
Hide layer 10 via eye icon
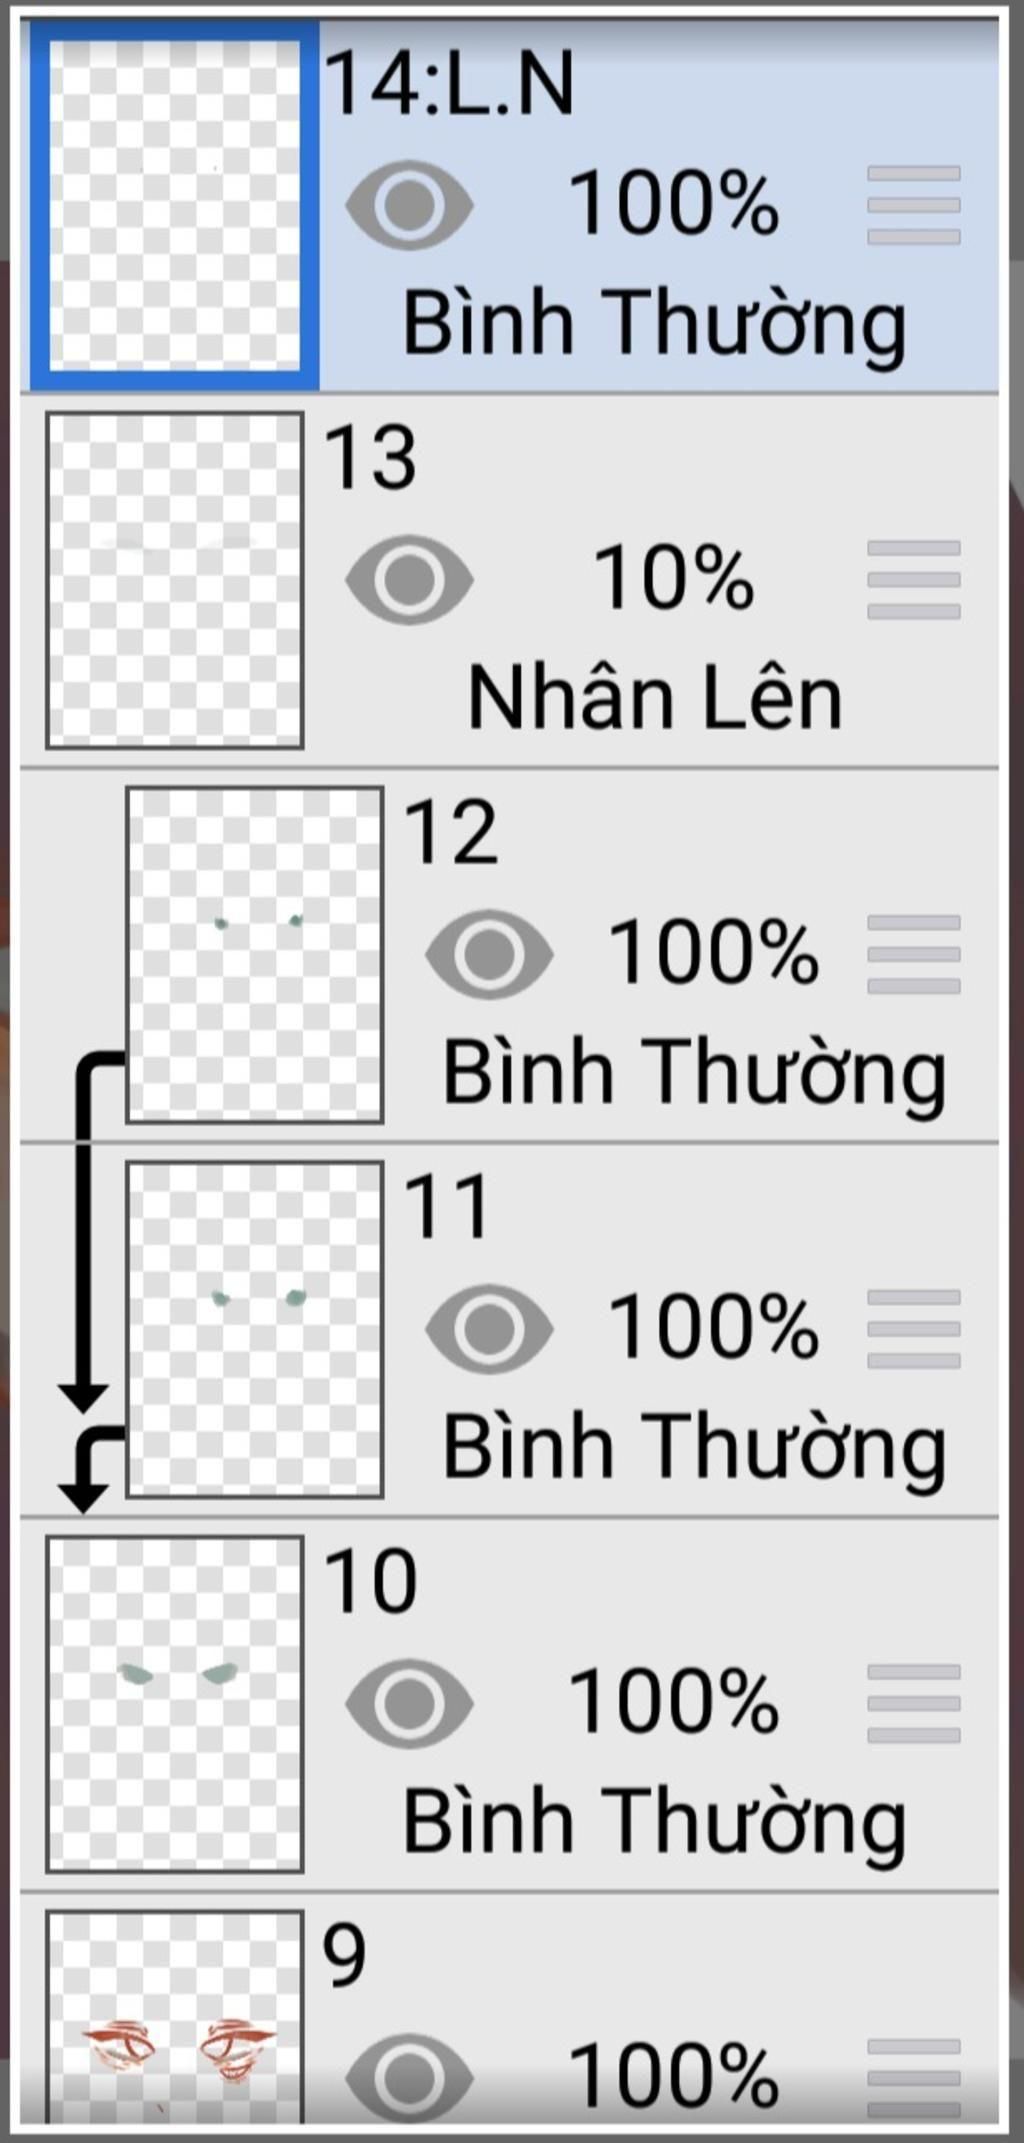tap(409, 1704)
